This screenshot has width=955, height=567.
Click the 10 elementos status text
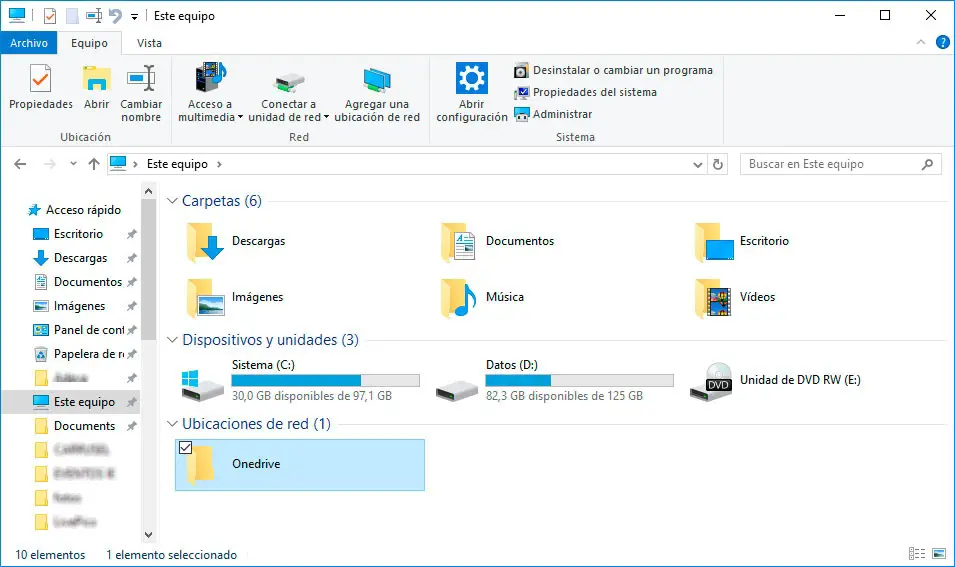pyautogui.click(x=50, y=555)
